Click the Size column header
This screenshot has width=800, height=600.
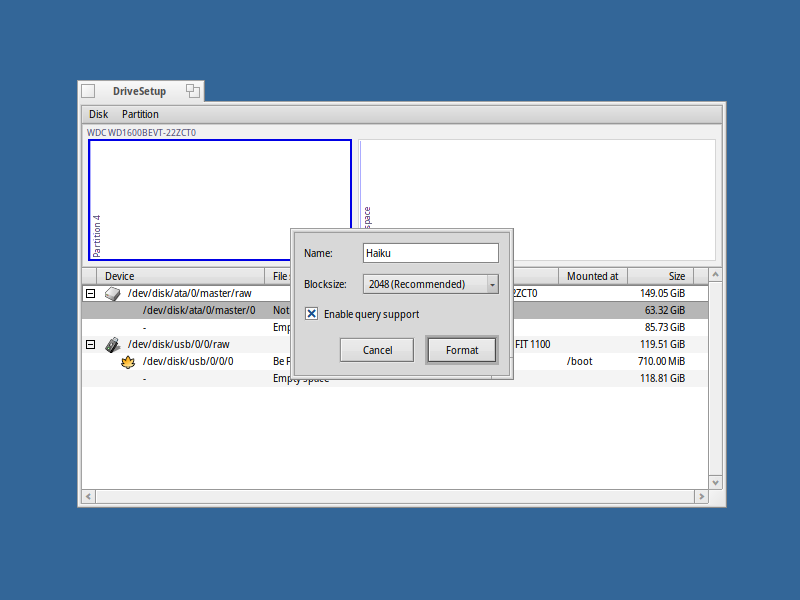click(660, 276)
